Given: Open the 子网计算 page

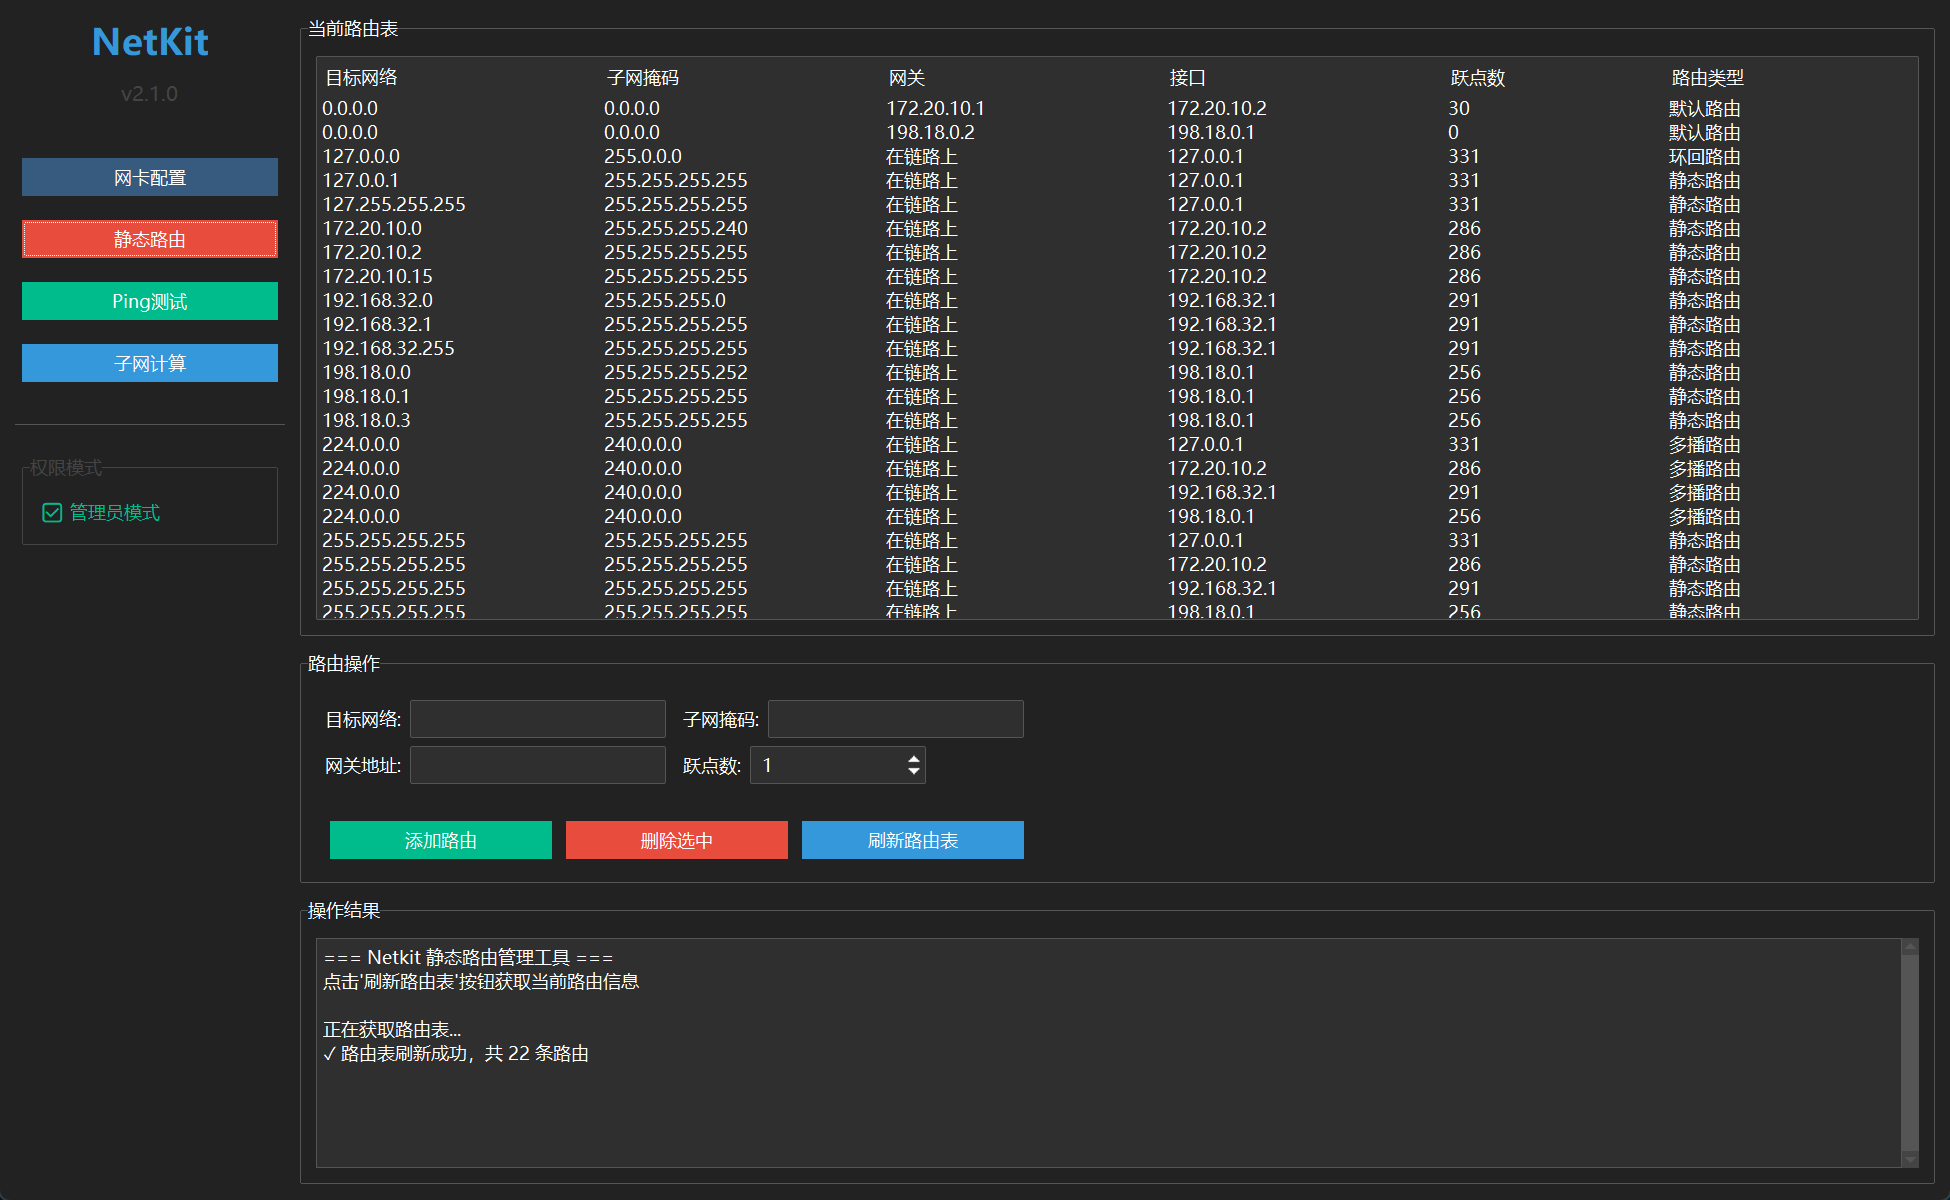Looking at the screenshot, I should 150,363.
